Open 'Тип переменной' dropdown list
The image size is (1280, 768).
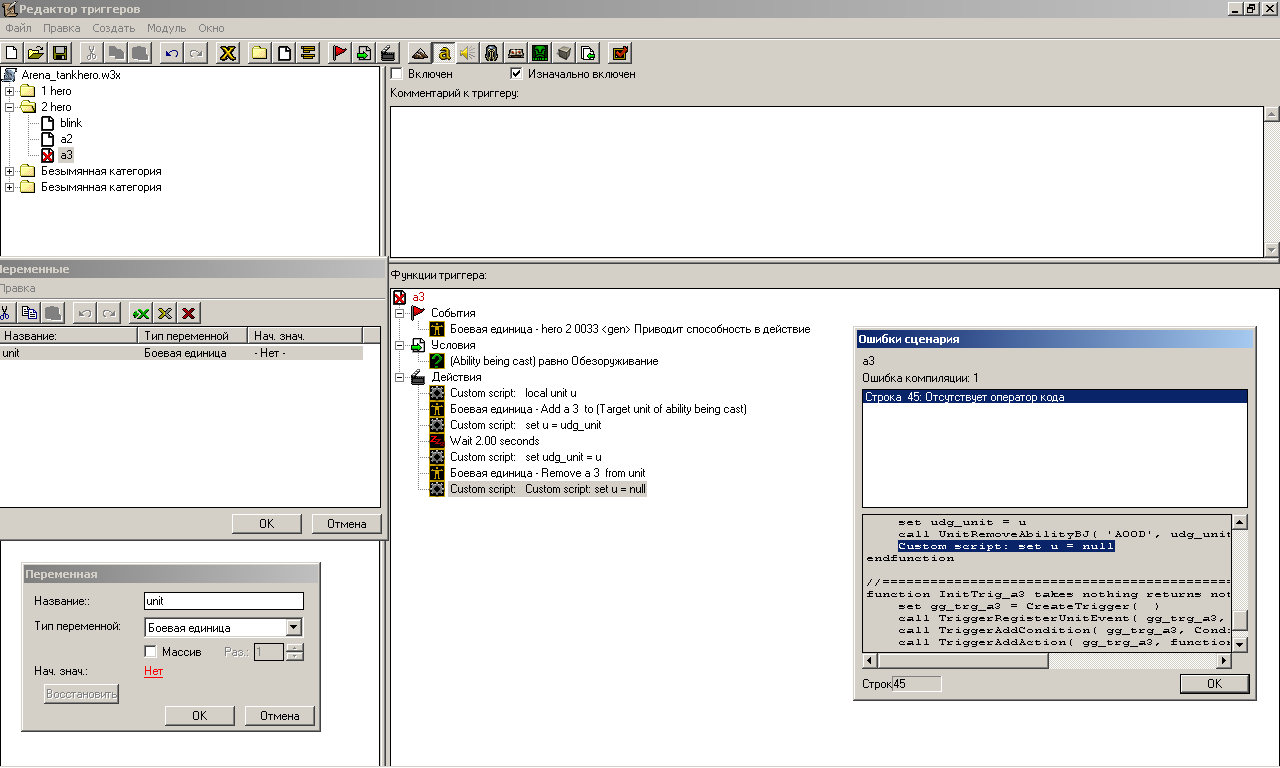293,628
